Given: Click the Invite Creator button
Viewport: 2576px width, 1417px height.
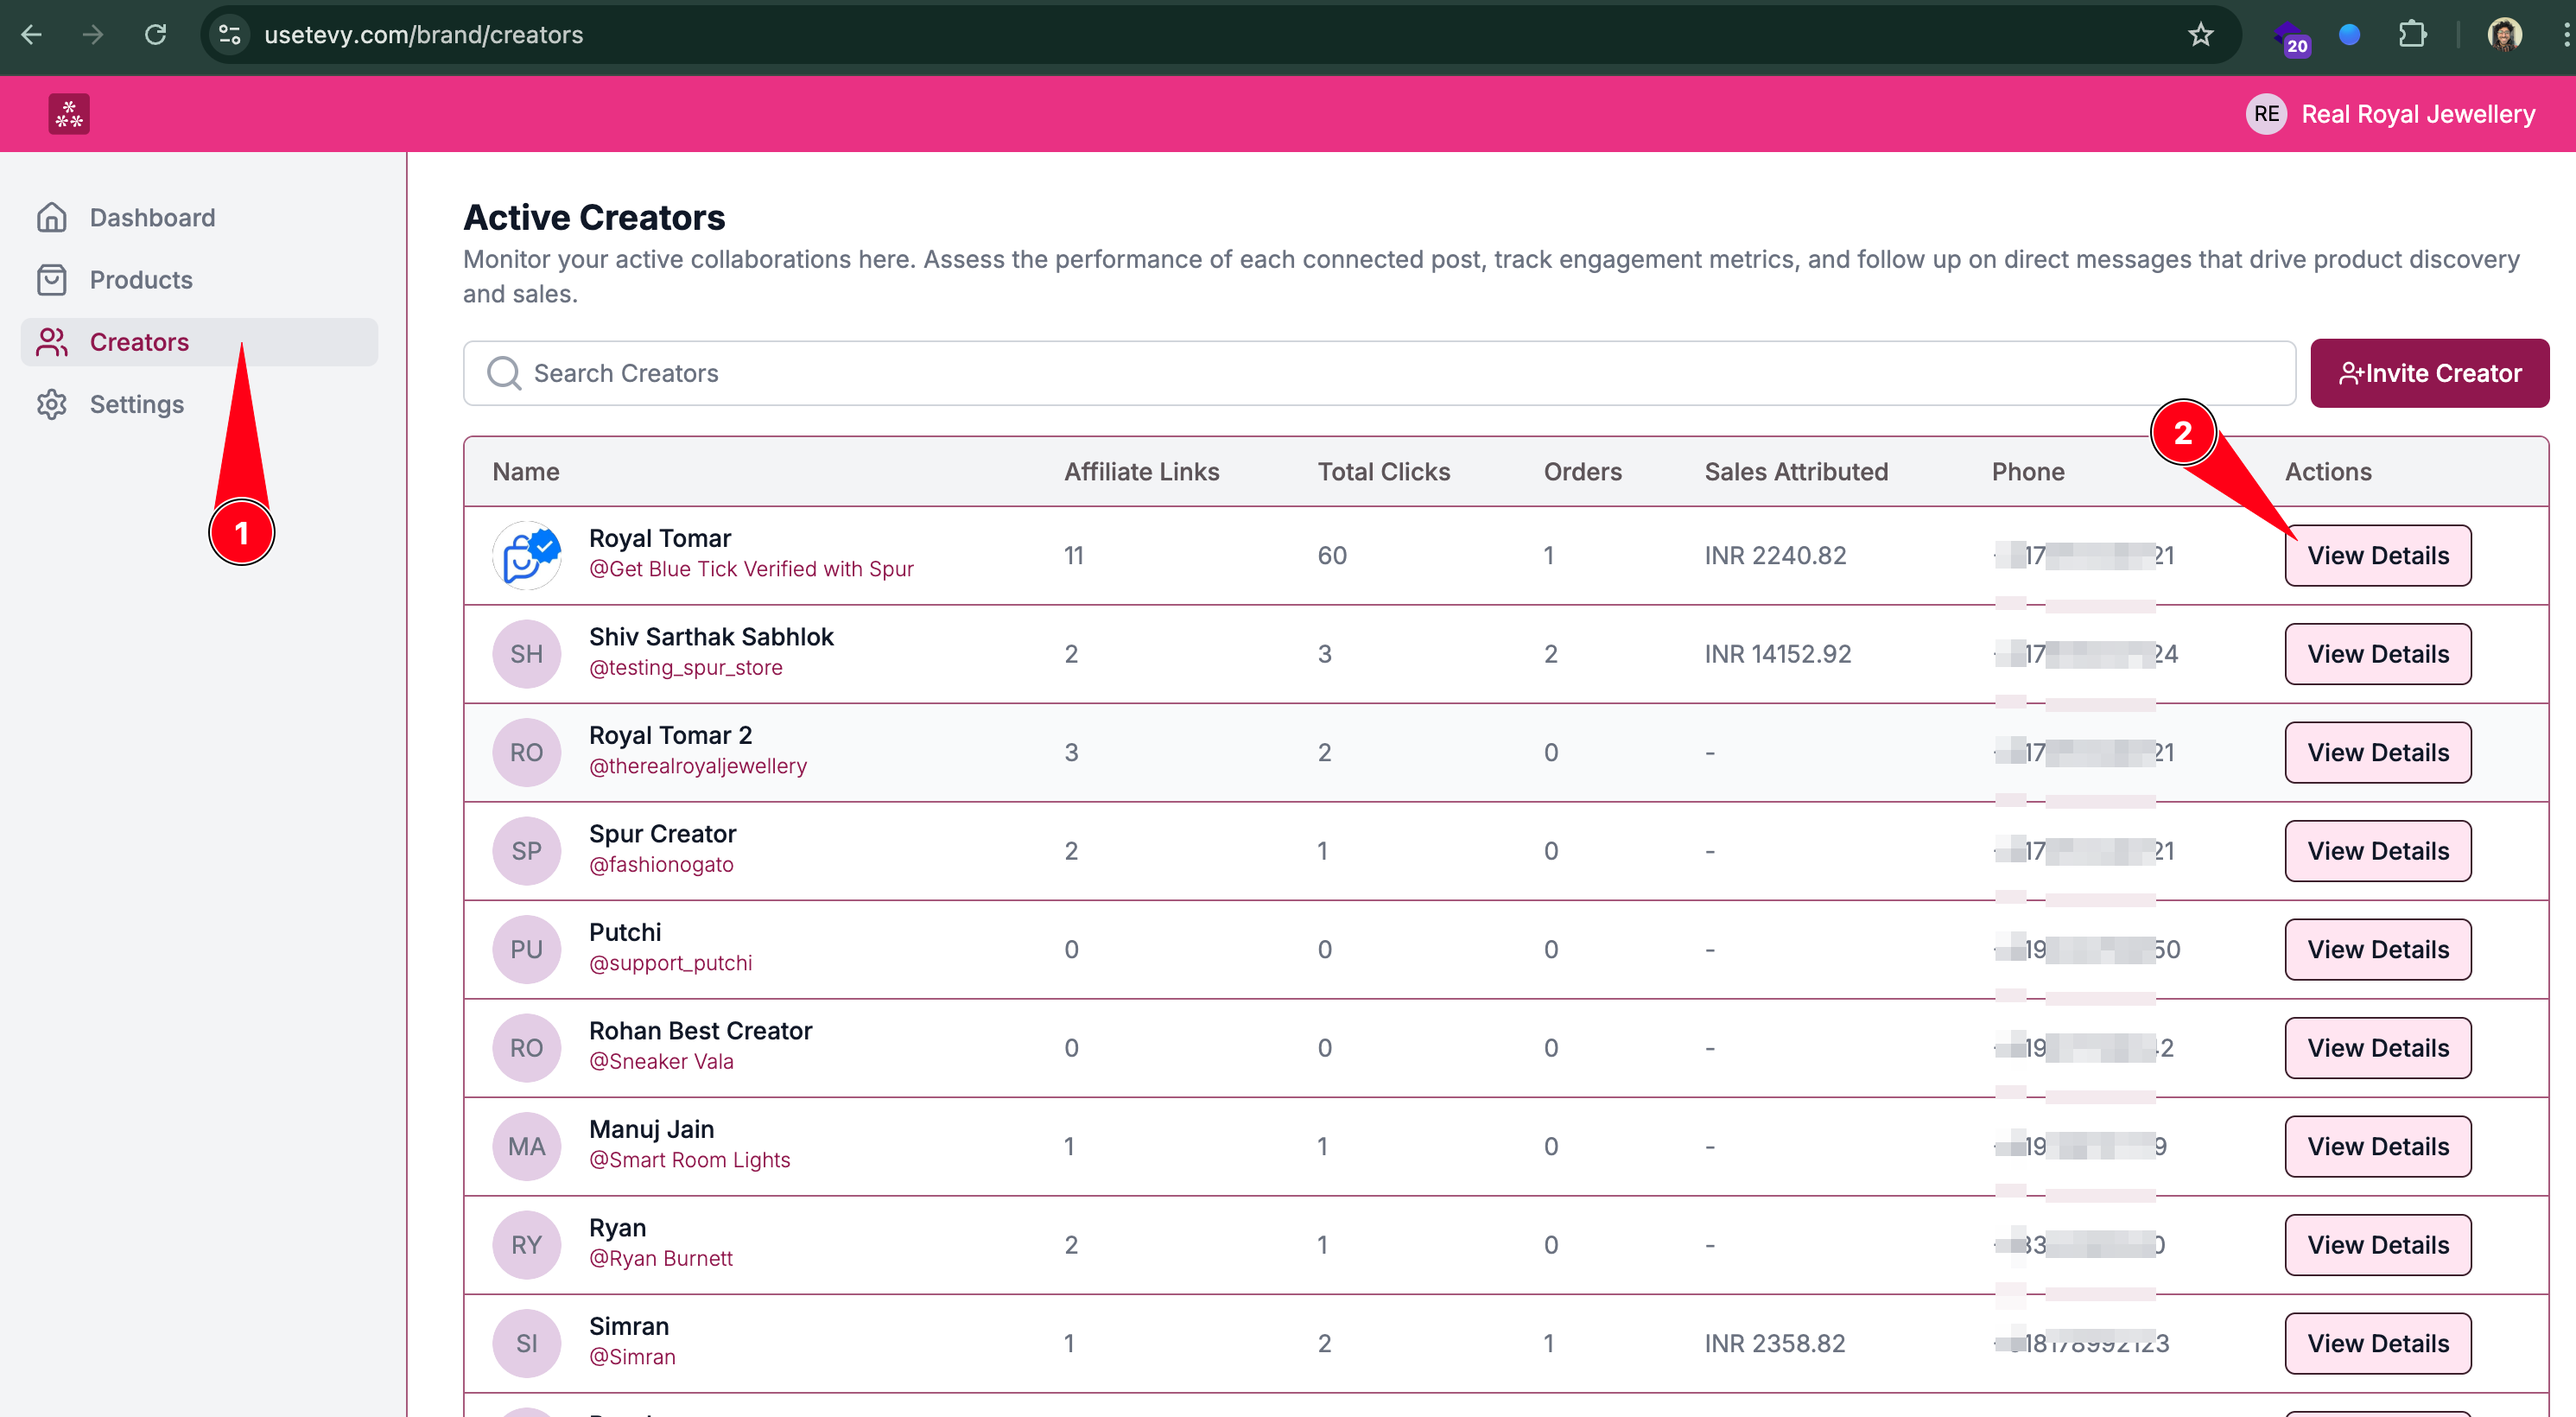Looking at the screenshot, I should click(2429, 373).
